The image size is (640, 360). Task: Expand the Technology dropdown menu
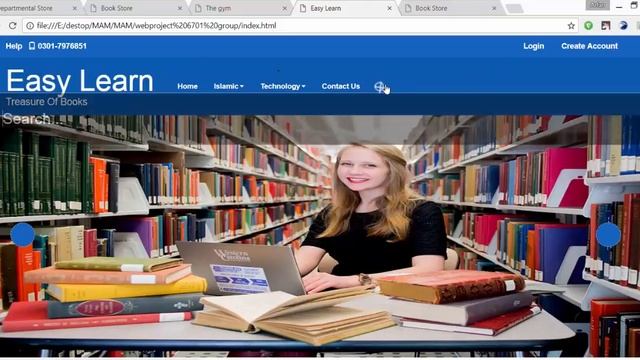[x=283, y=86]
